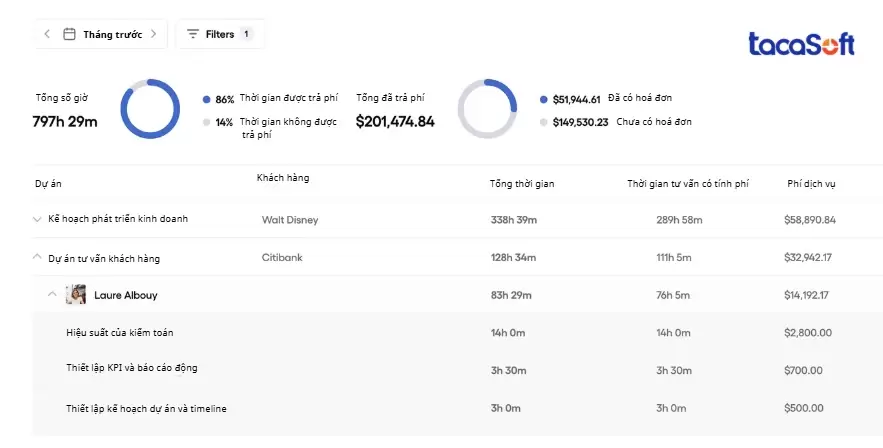Click the filter lines icon
Viewport: 883px width, 448px height.
193,34
